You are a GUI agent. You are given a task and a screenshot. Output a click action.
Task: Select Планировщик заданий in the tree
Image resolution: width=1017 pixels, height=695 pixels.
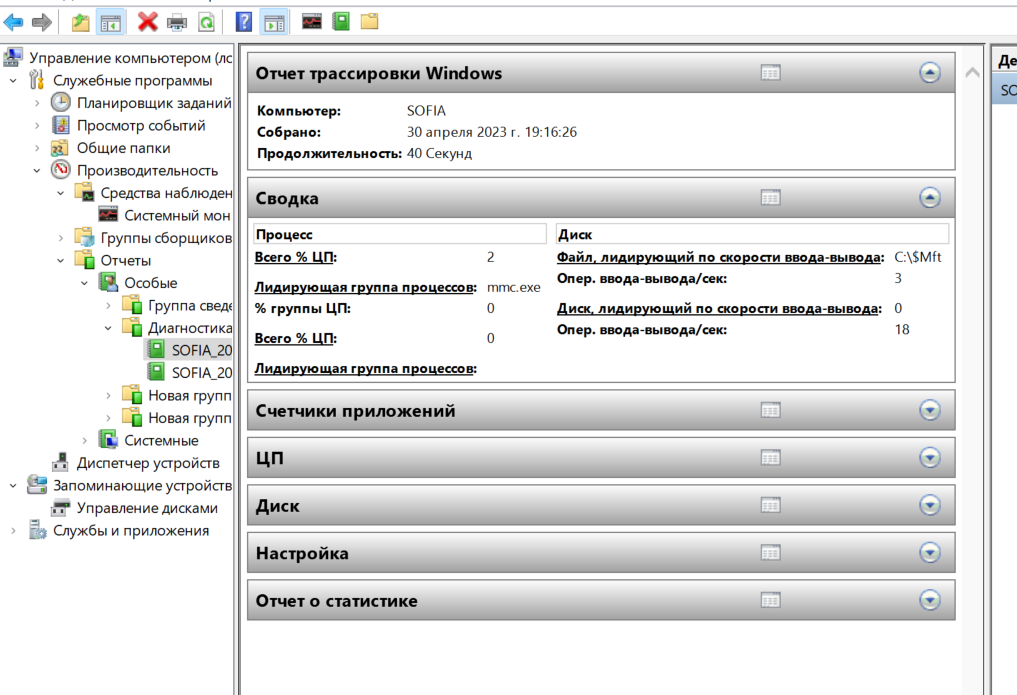(x=154, y=103)
